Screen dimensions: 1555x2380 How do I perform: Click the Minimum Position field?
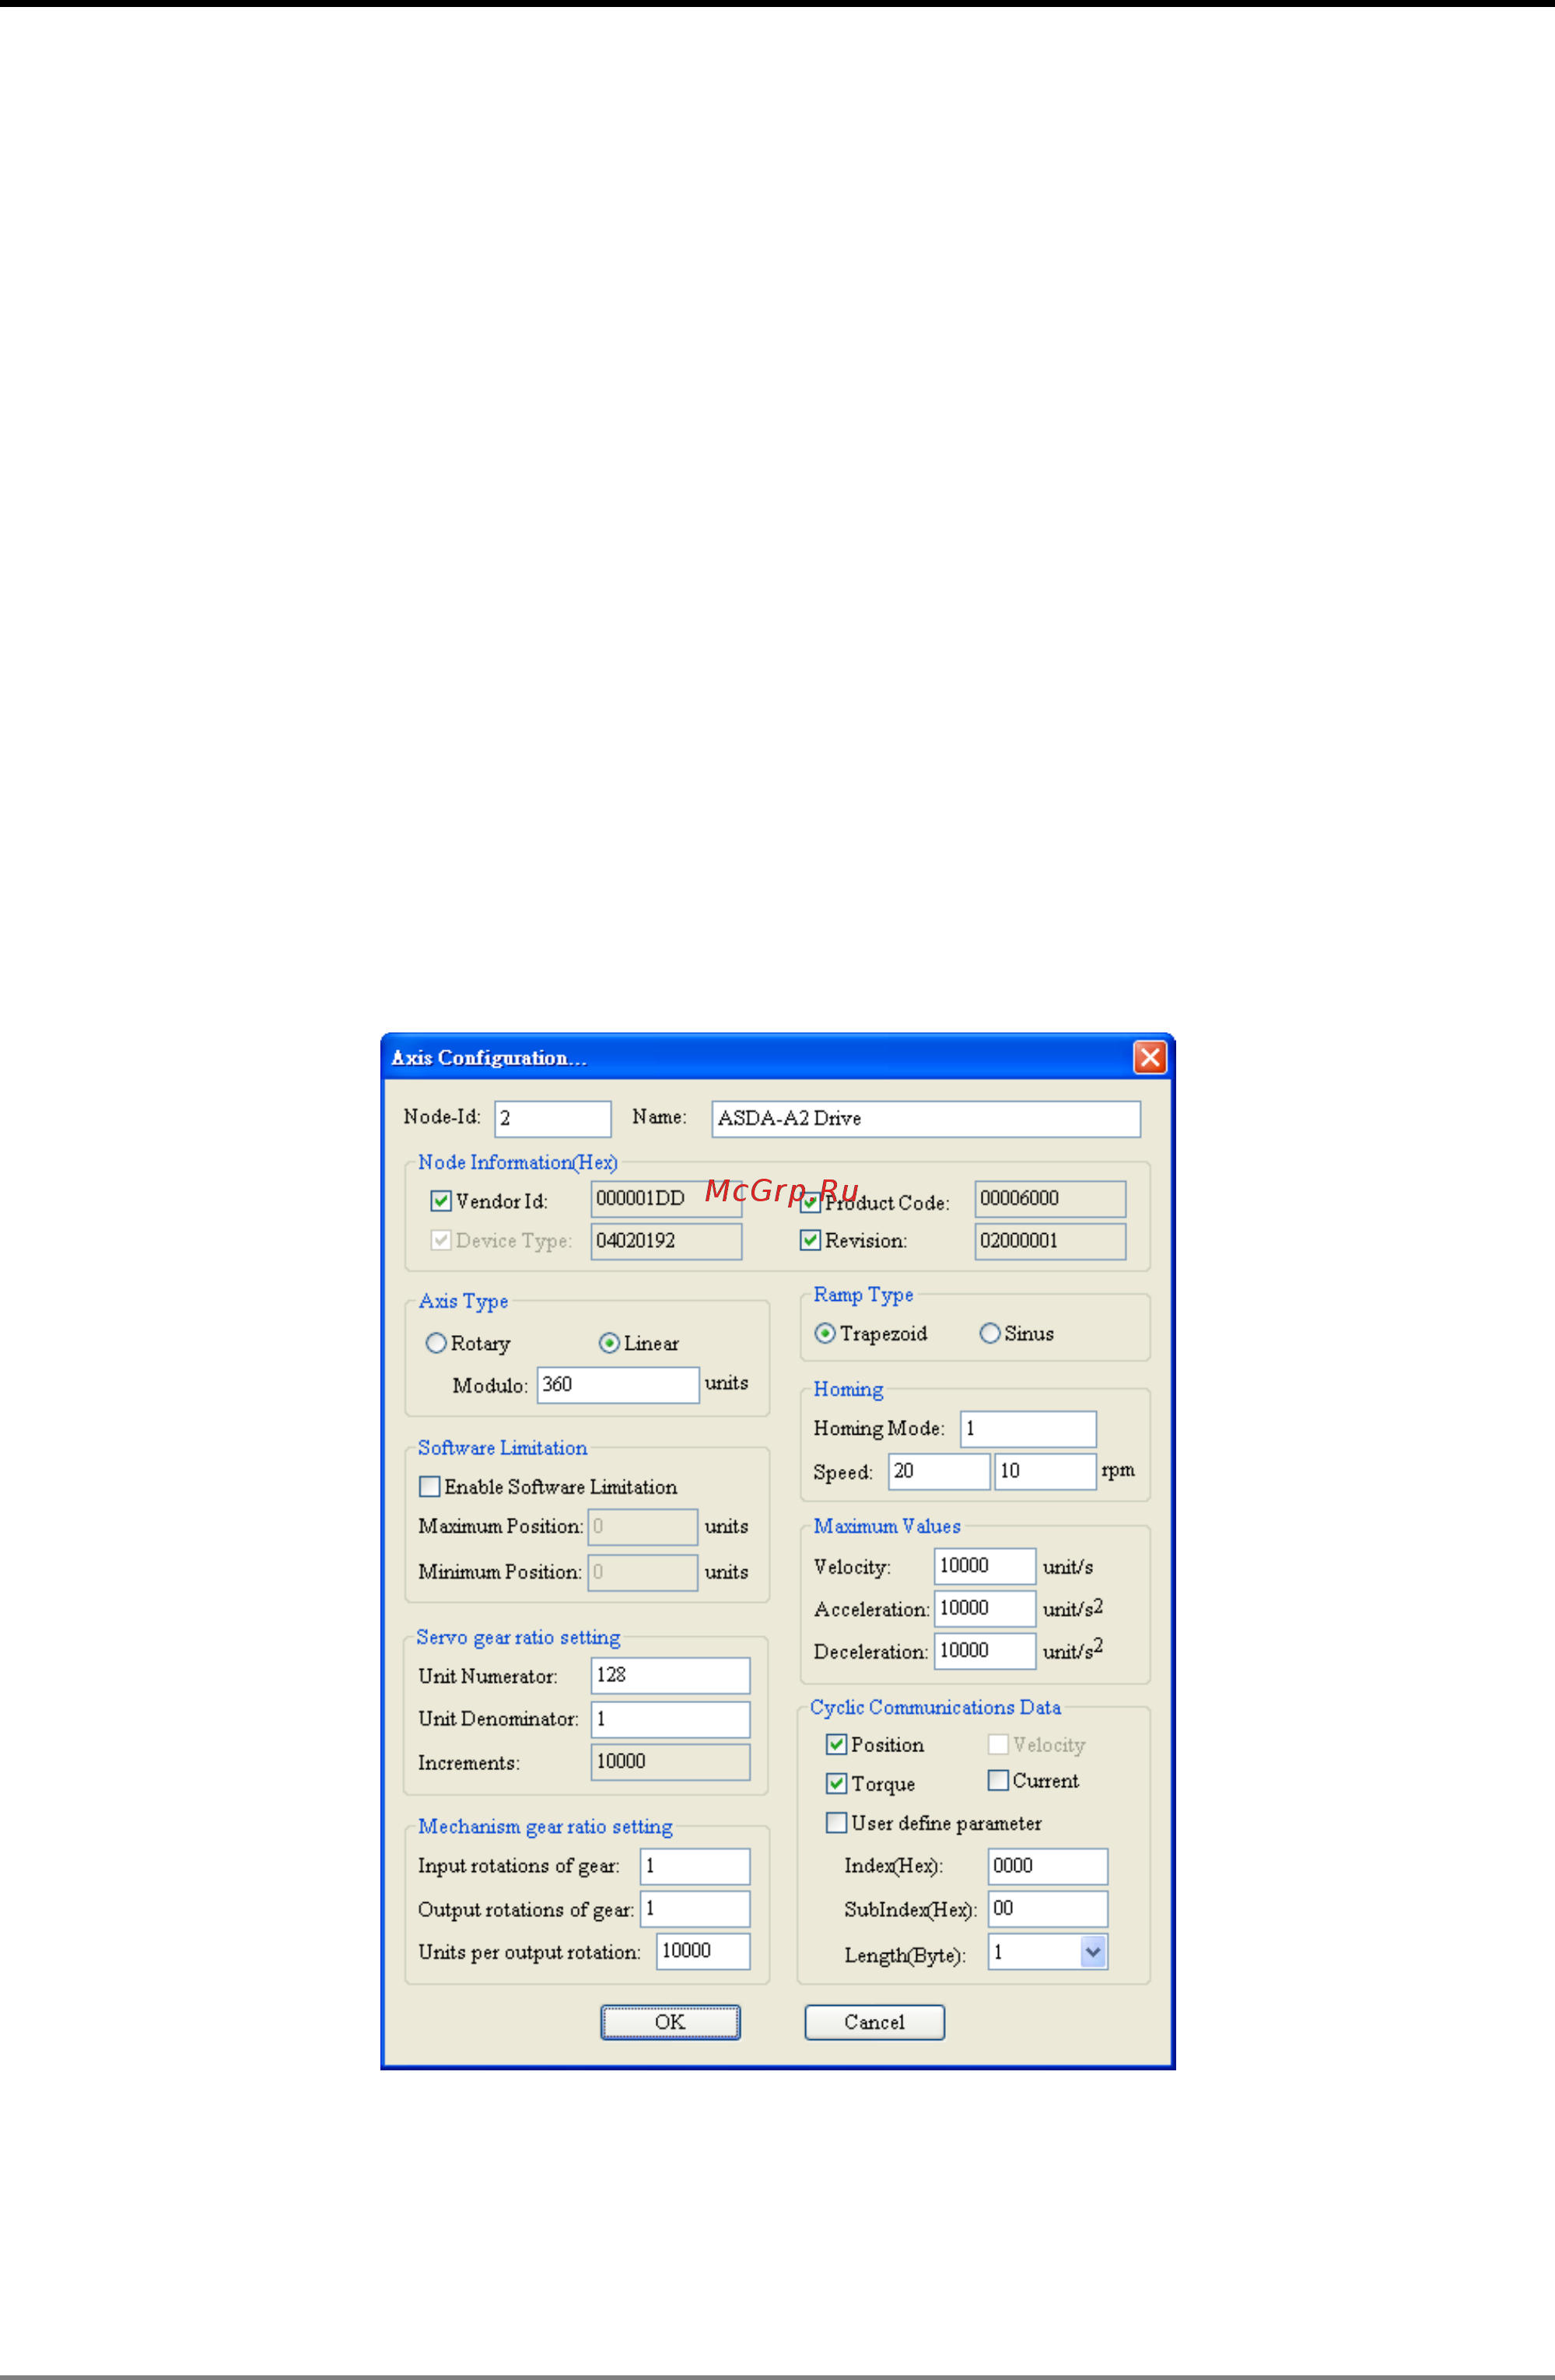pyautogui.click(x=643, y=1572)
